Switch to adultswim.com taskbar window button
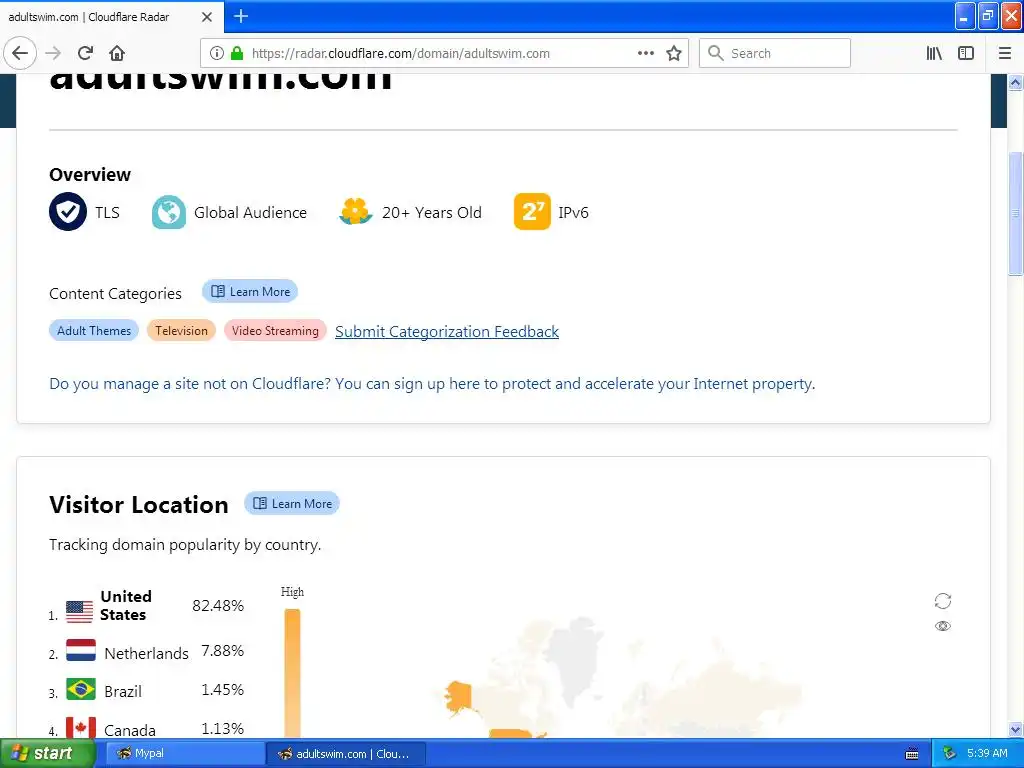1024x768 pixels. point(346,753)
